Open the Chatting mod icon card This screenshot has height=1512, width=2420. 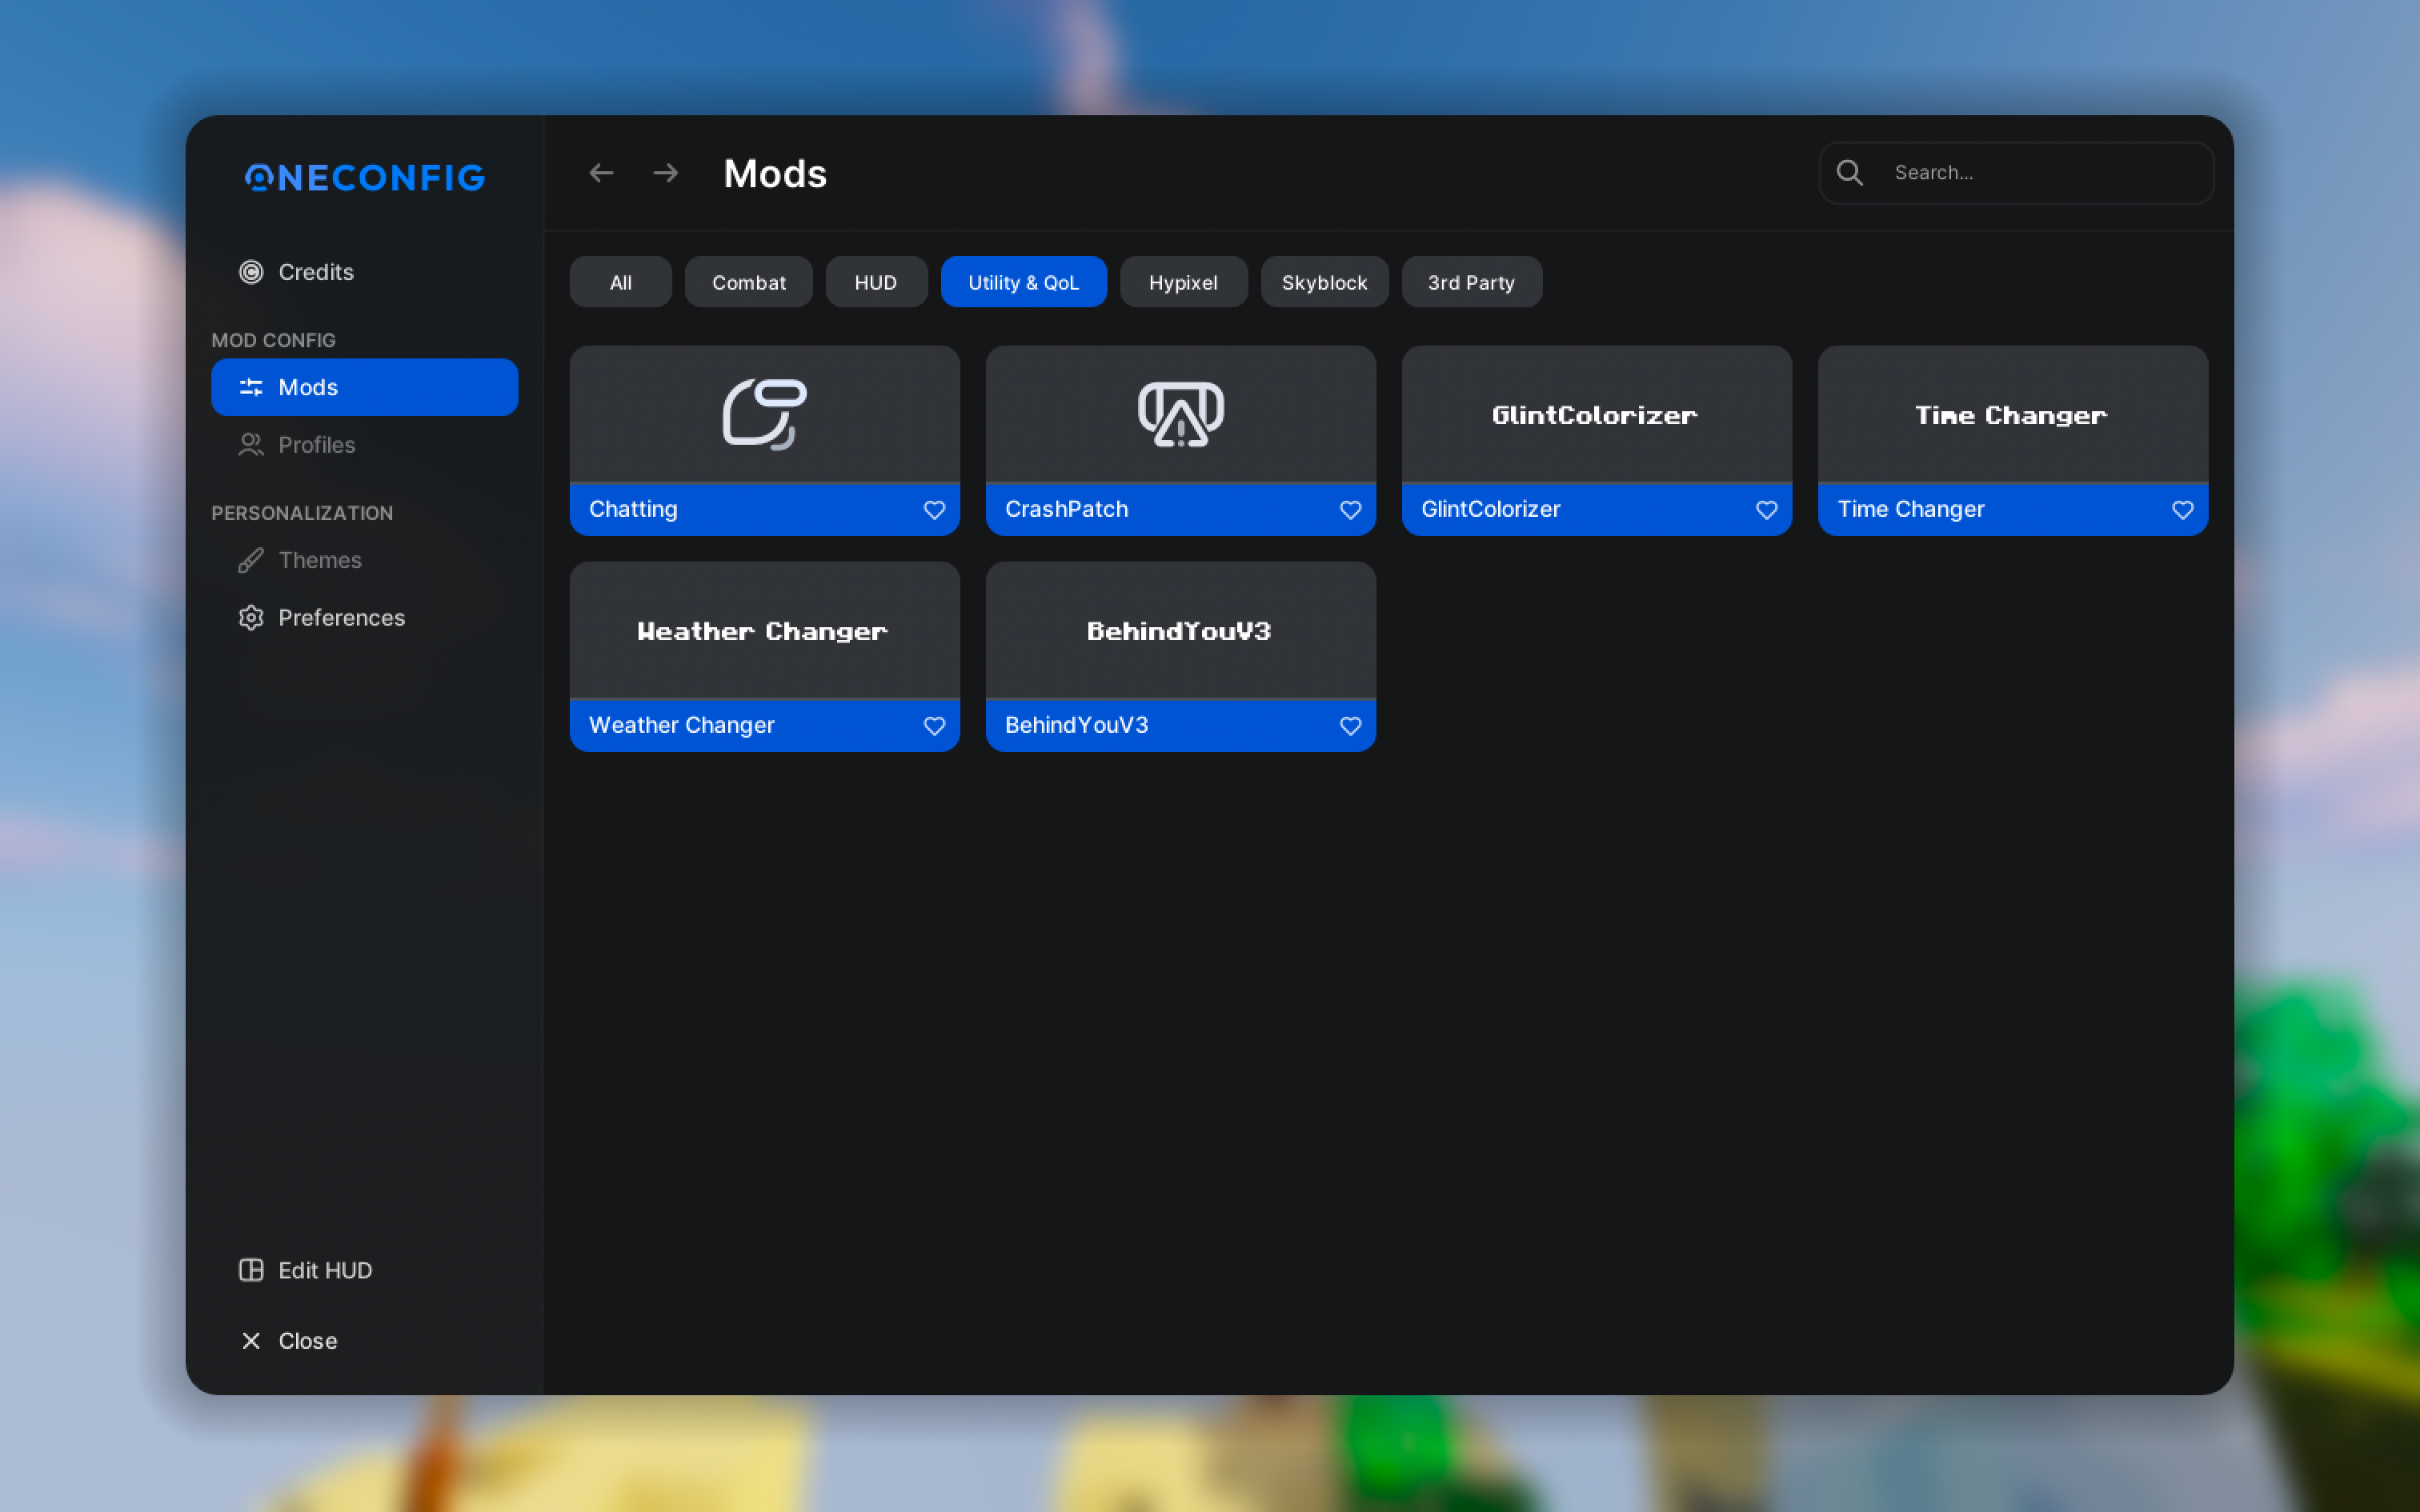(764, 414)
